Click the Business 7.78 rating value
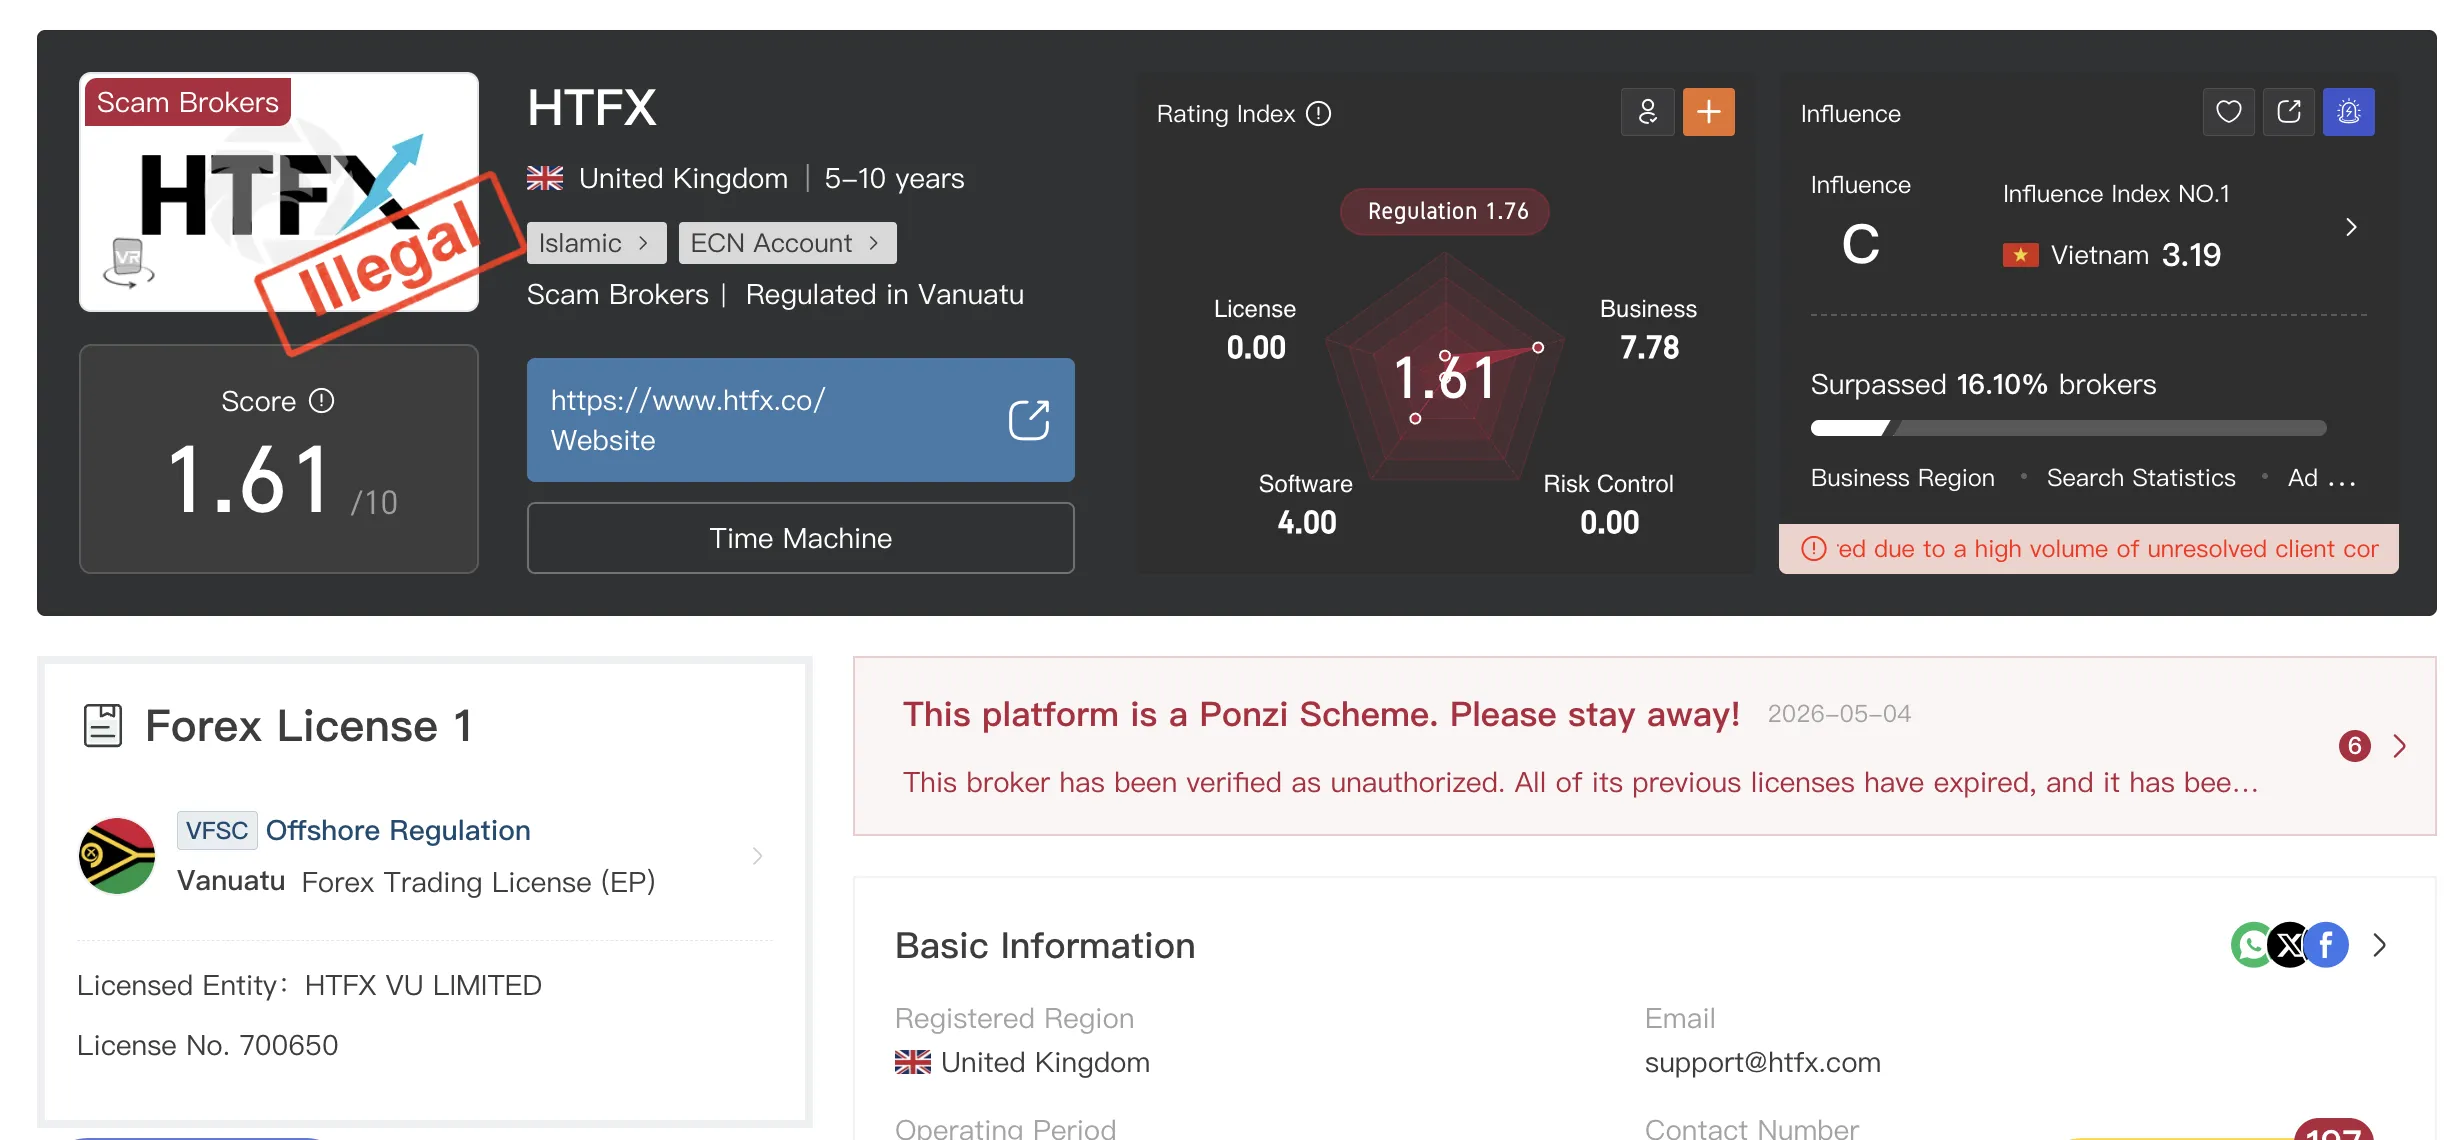Viewport: 2444px width, 1140px height. (1649, 347)
